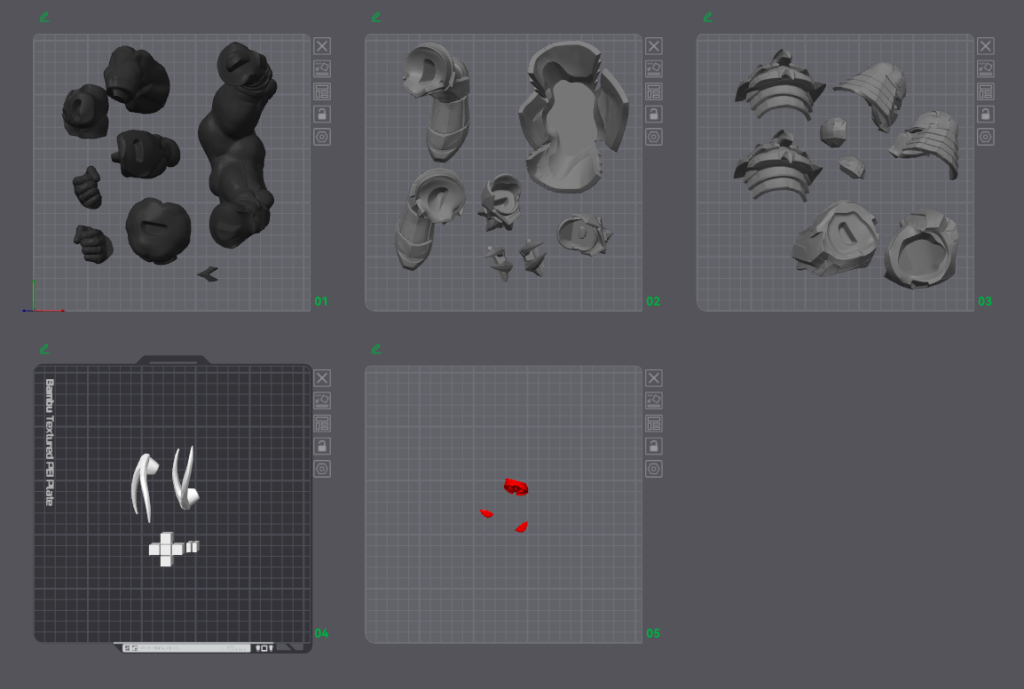Screen dimensions: 1024x689
Task: Remove plate 02 with its X icon
Action: pyautogui.click(x=654, y=46)
